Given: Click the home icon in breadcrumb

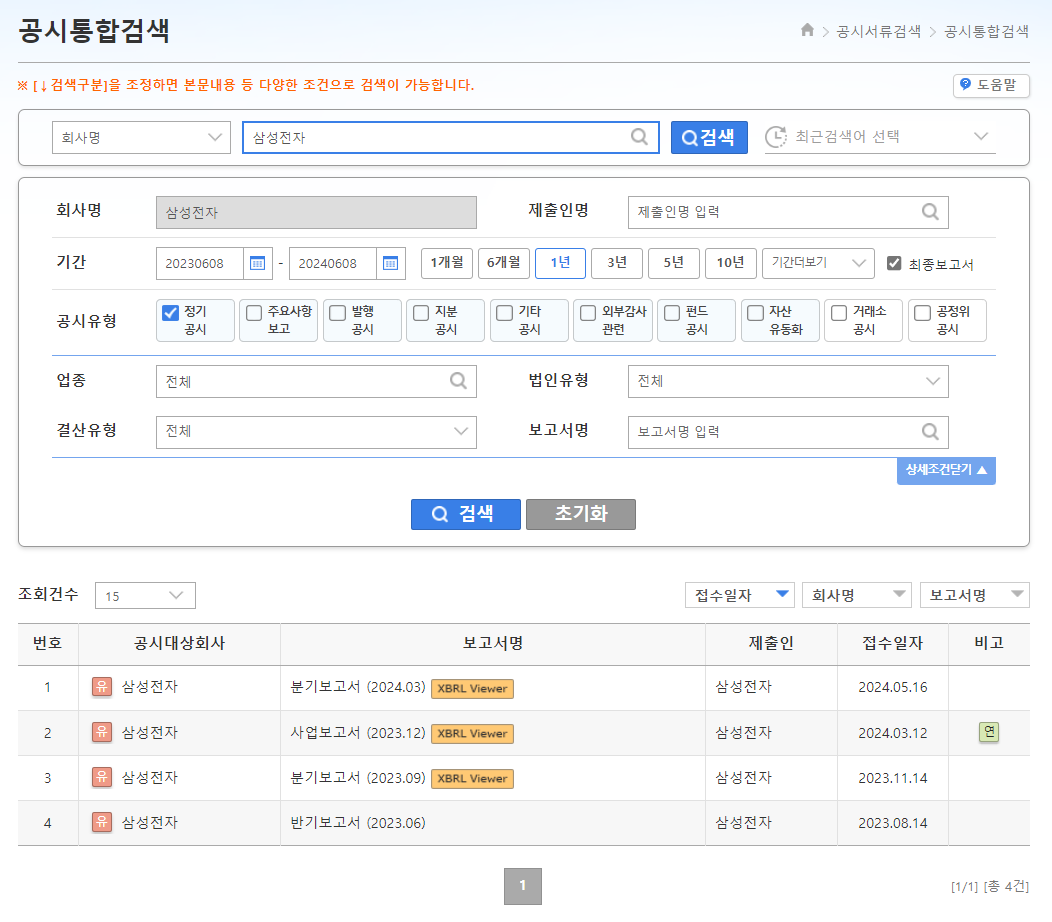Looking at the screenshot, I should (x=807, y=30).
